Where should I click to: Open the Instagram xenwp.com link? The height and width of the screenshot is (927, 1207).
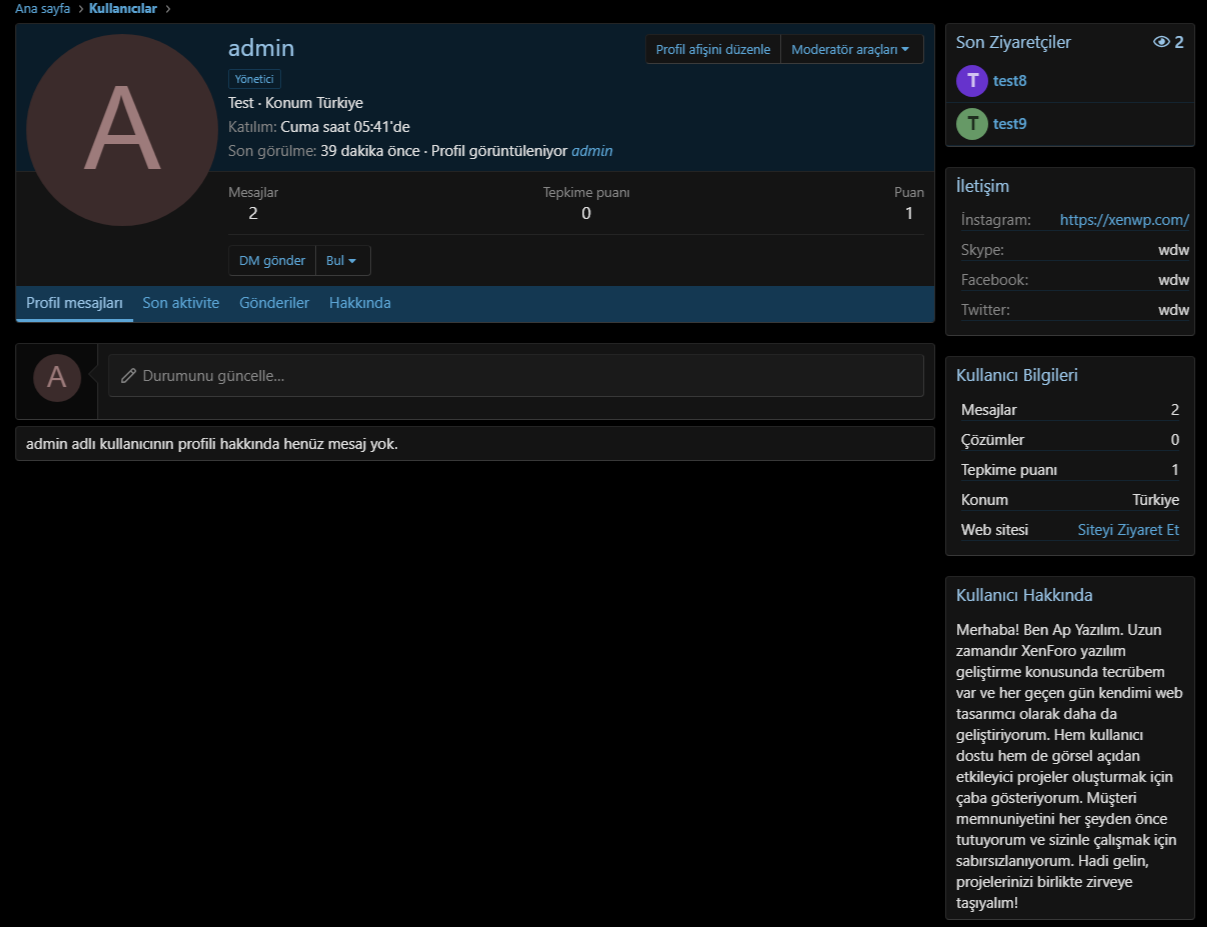tap(1124, 220)
